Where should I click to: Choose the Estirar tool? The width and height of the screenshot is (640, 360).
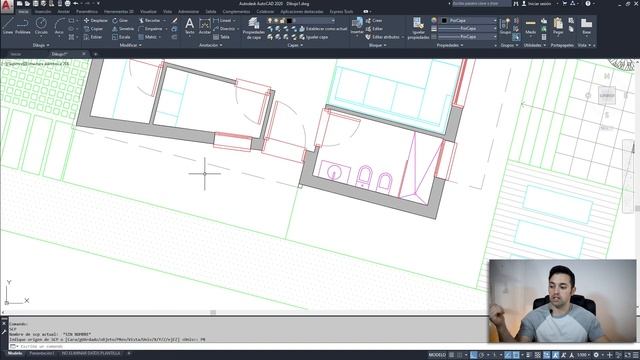(x=93, y=37)
